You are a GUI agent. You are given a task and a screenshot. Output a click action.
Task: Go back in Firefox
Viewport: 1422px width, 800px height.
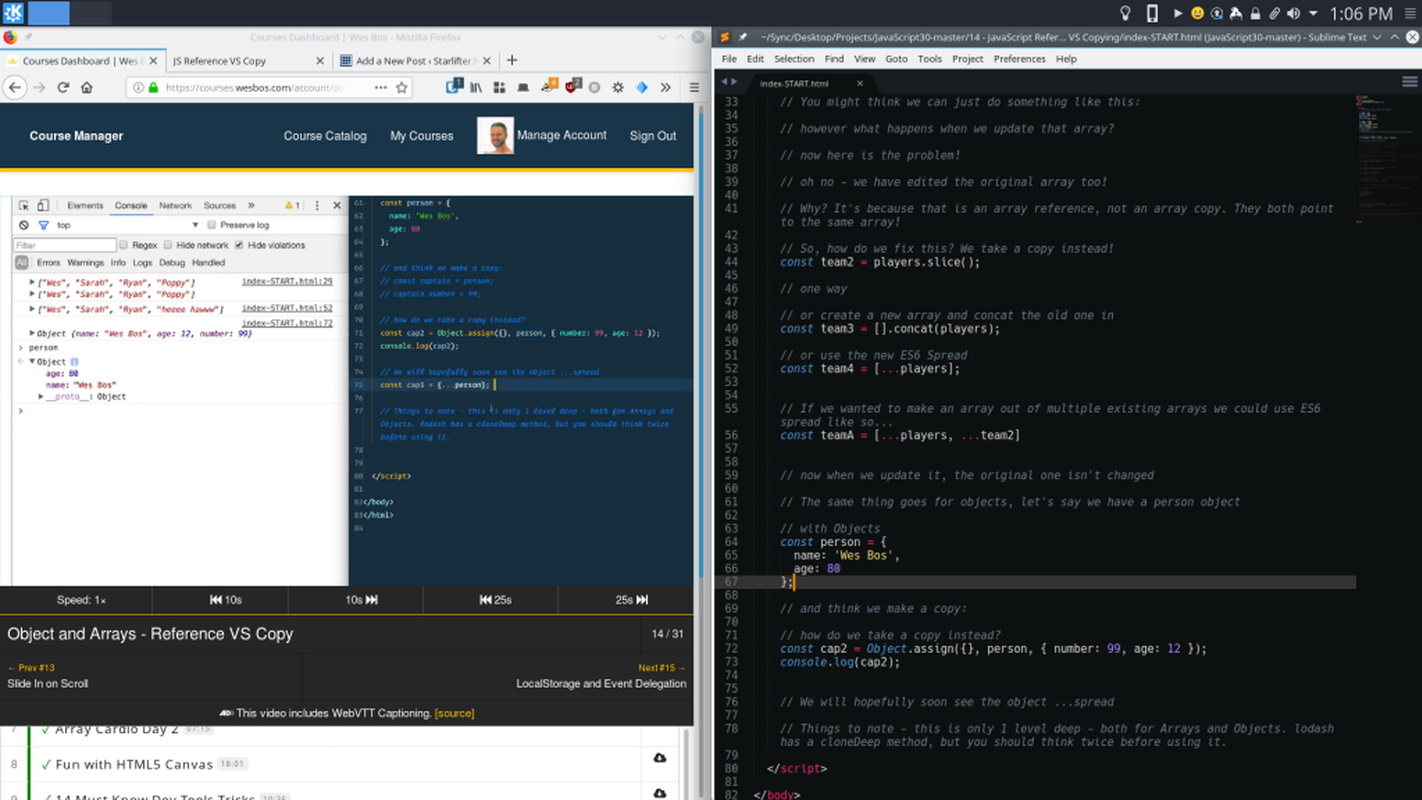point(14,88)
